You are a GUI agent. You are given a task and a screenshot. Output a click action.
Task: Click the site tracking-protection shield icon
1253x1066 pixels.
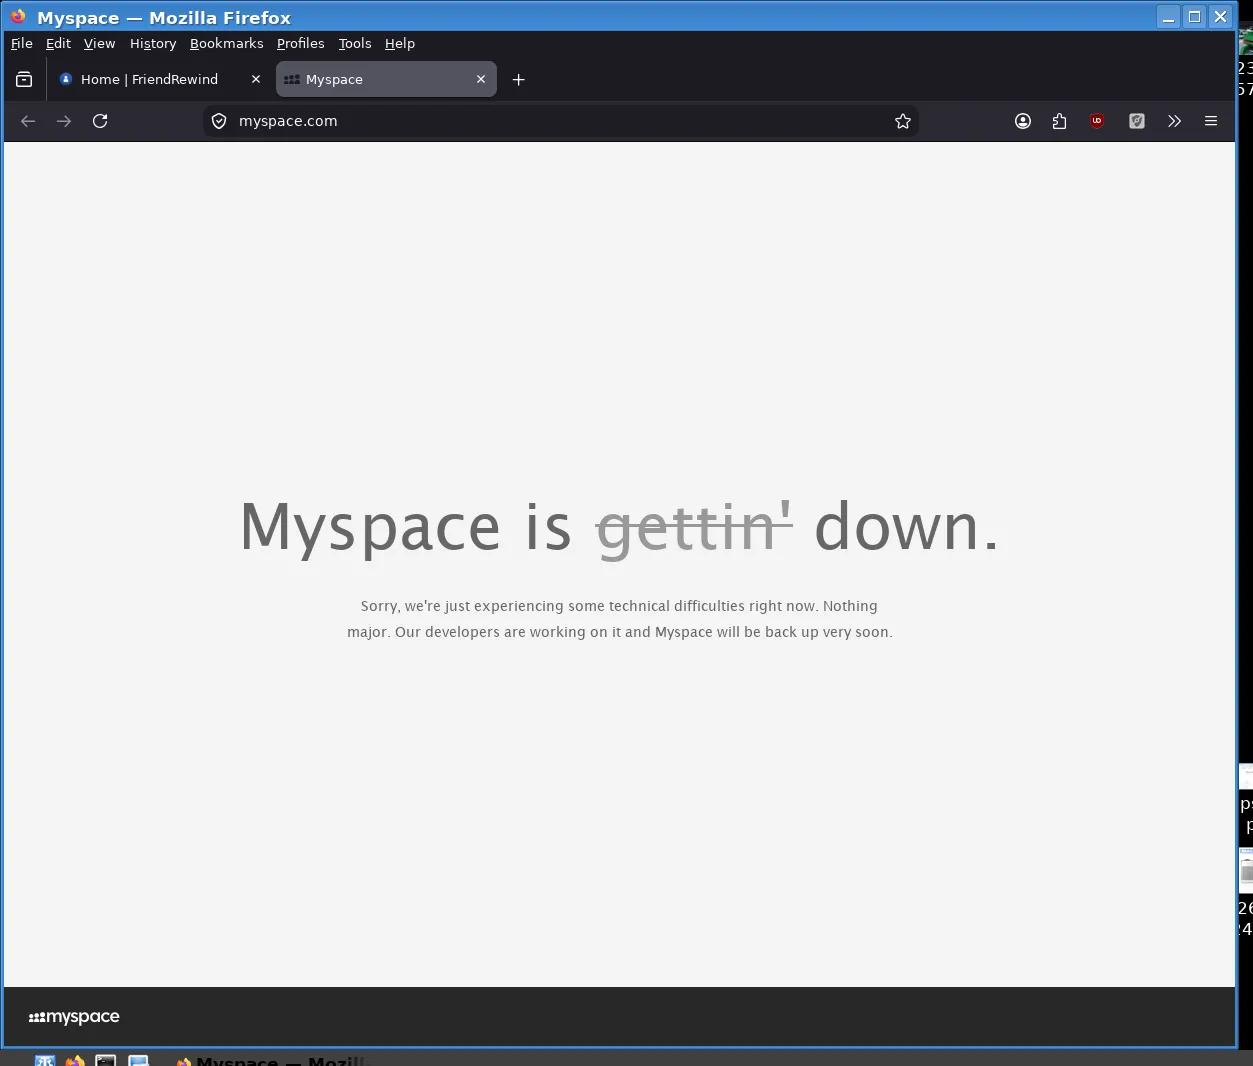(219, 121)
